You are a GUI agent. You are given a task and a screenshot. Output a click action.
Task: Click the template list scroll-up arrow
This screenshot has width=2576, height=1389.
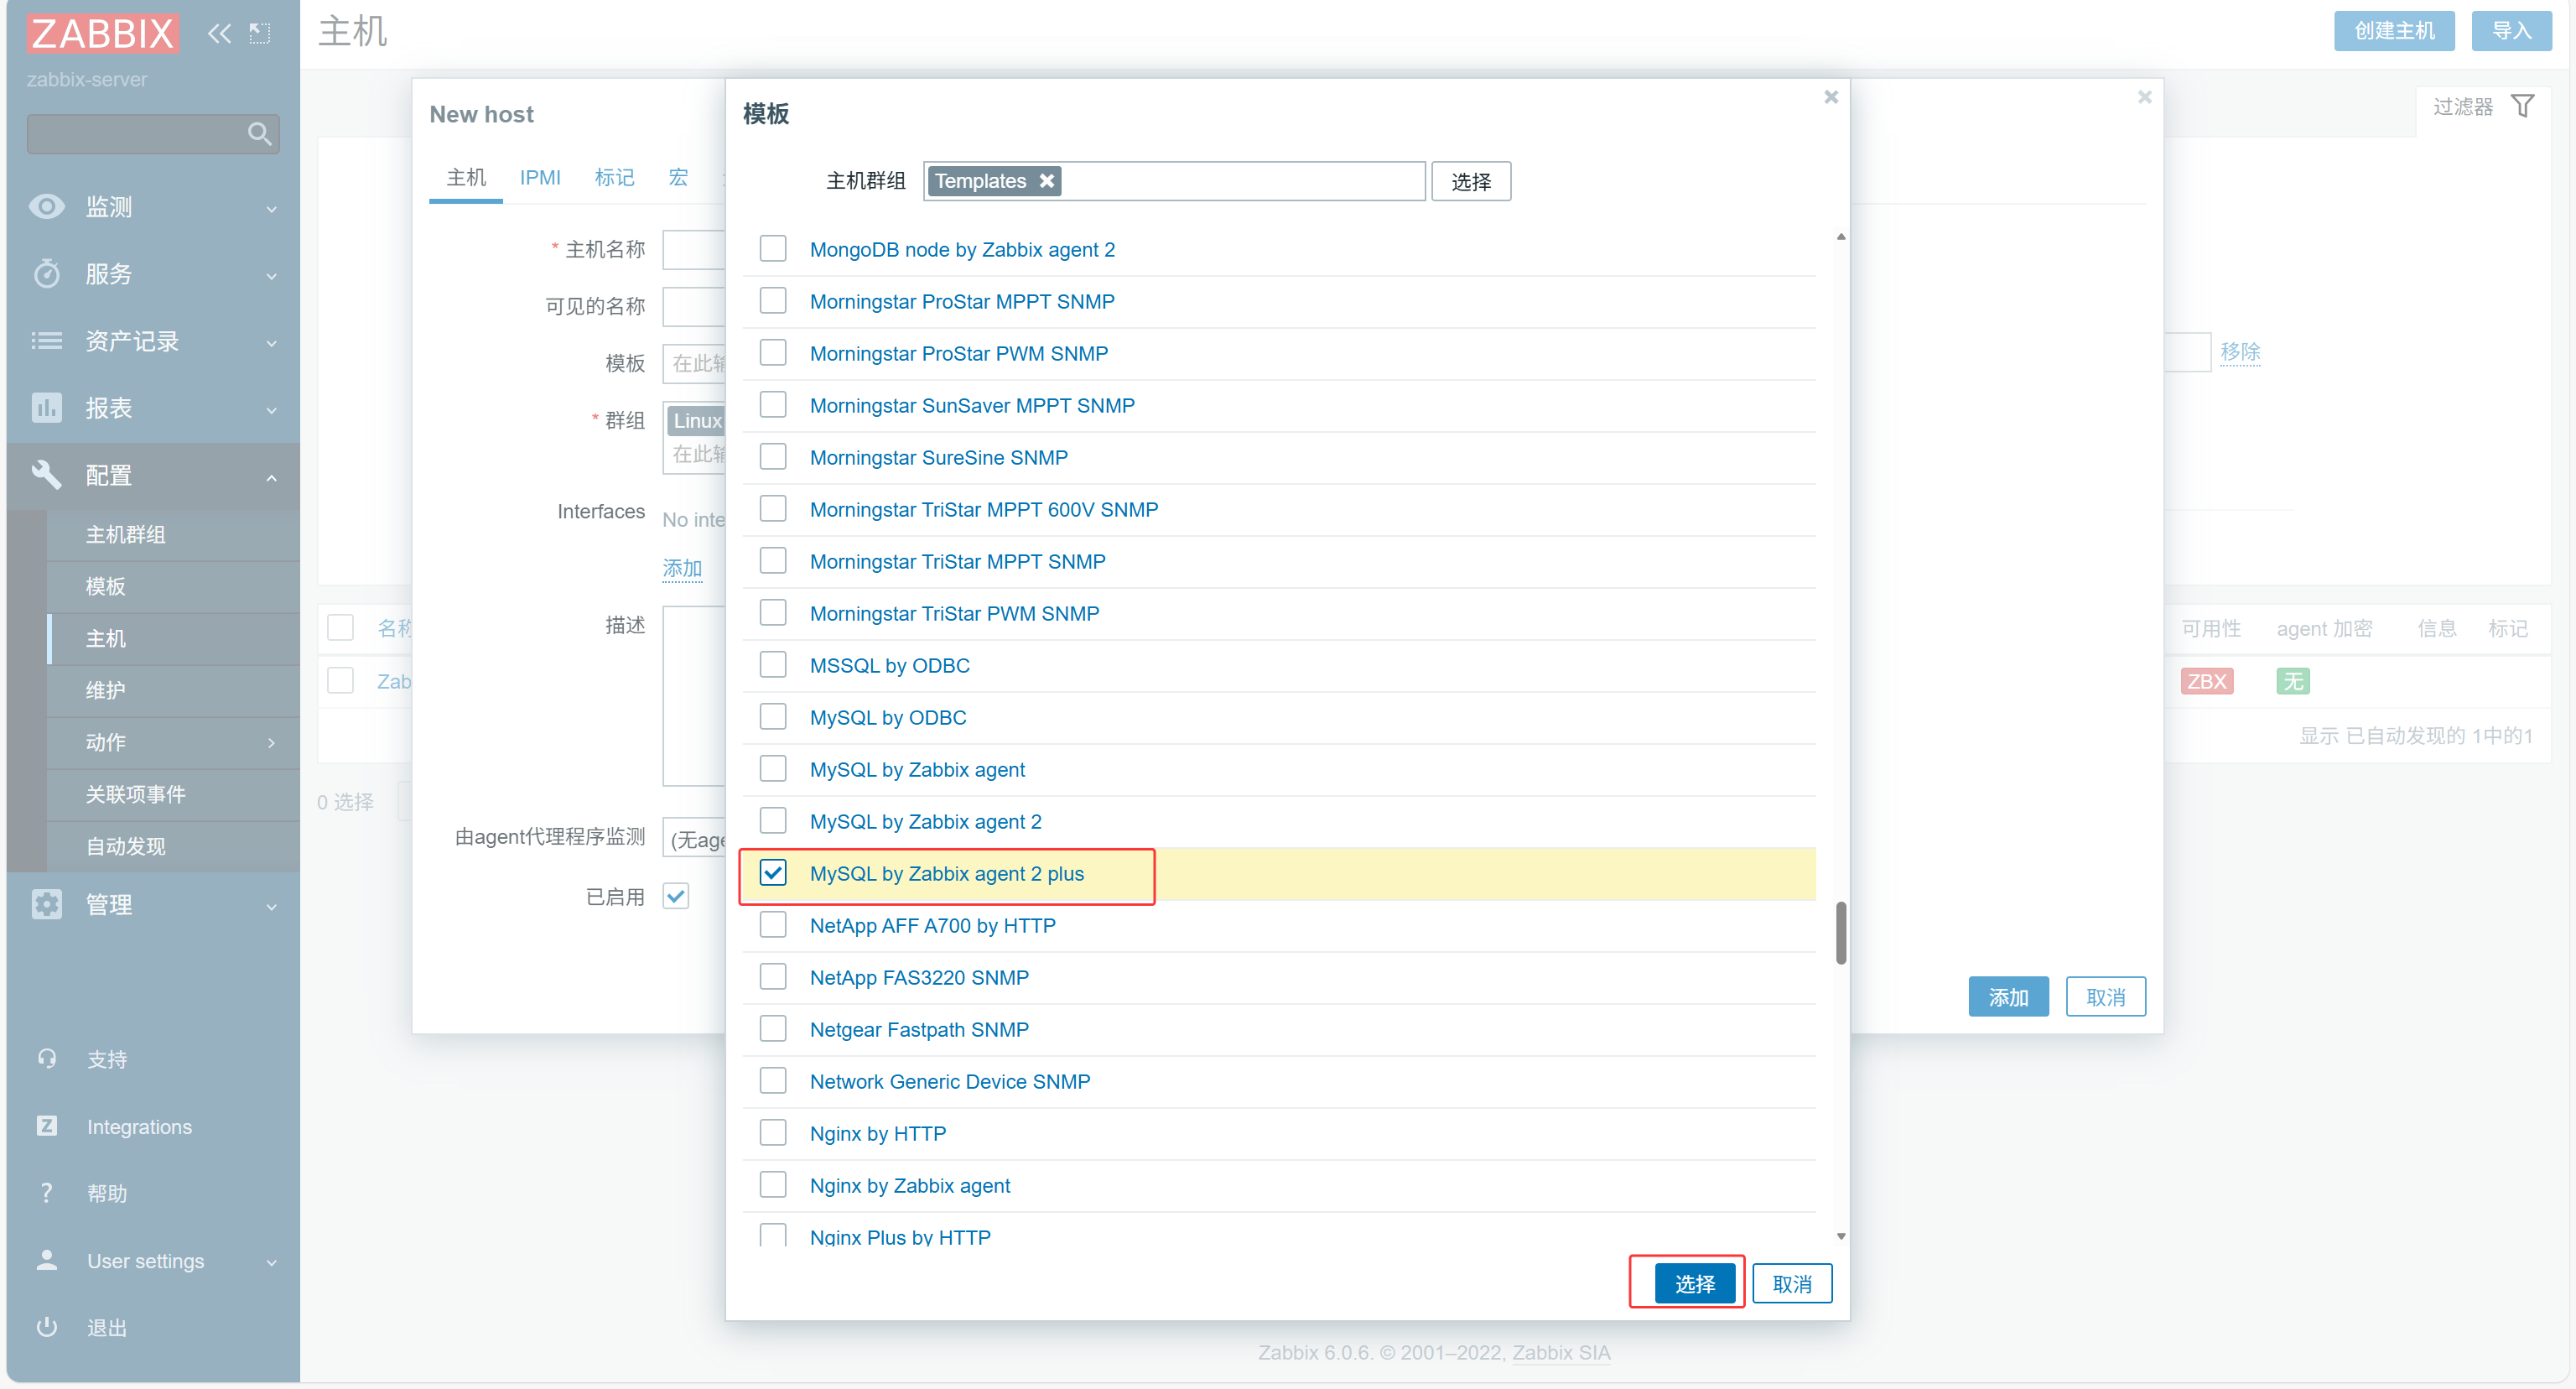(x=1840, y=236)
